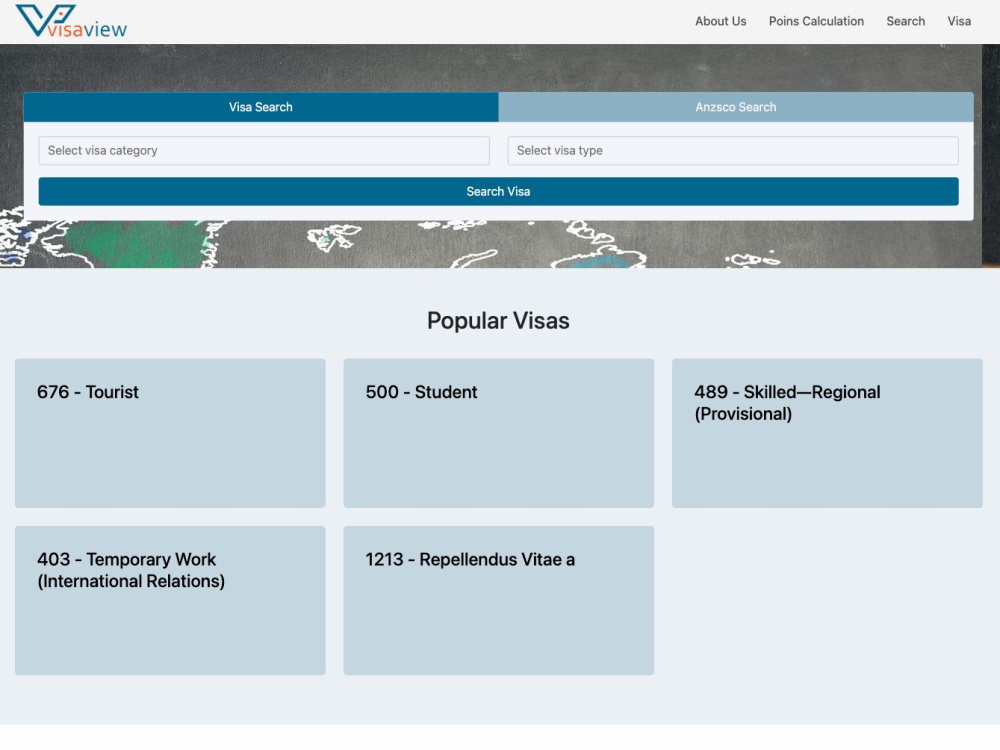Open the Visa Search tab

[260, 107]
